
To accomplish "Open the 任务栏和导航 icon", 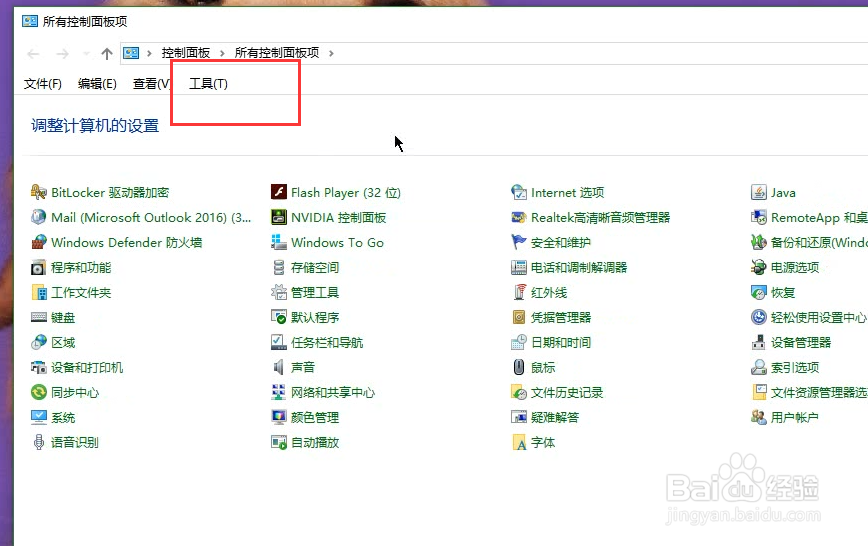I will [x=278, y=342].
